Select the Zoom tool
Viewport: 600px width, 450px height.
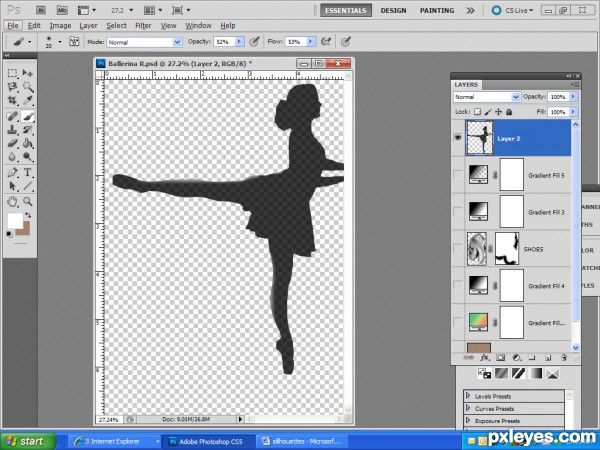(28, 201)
